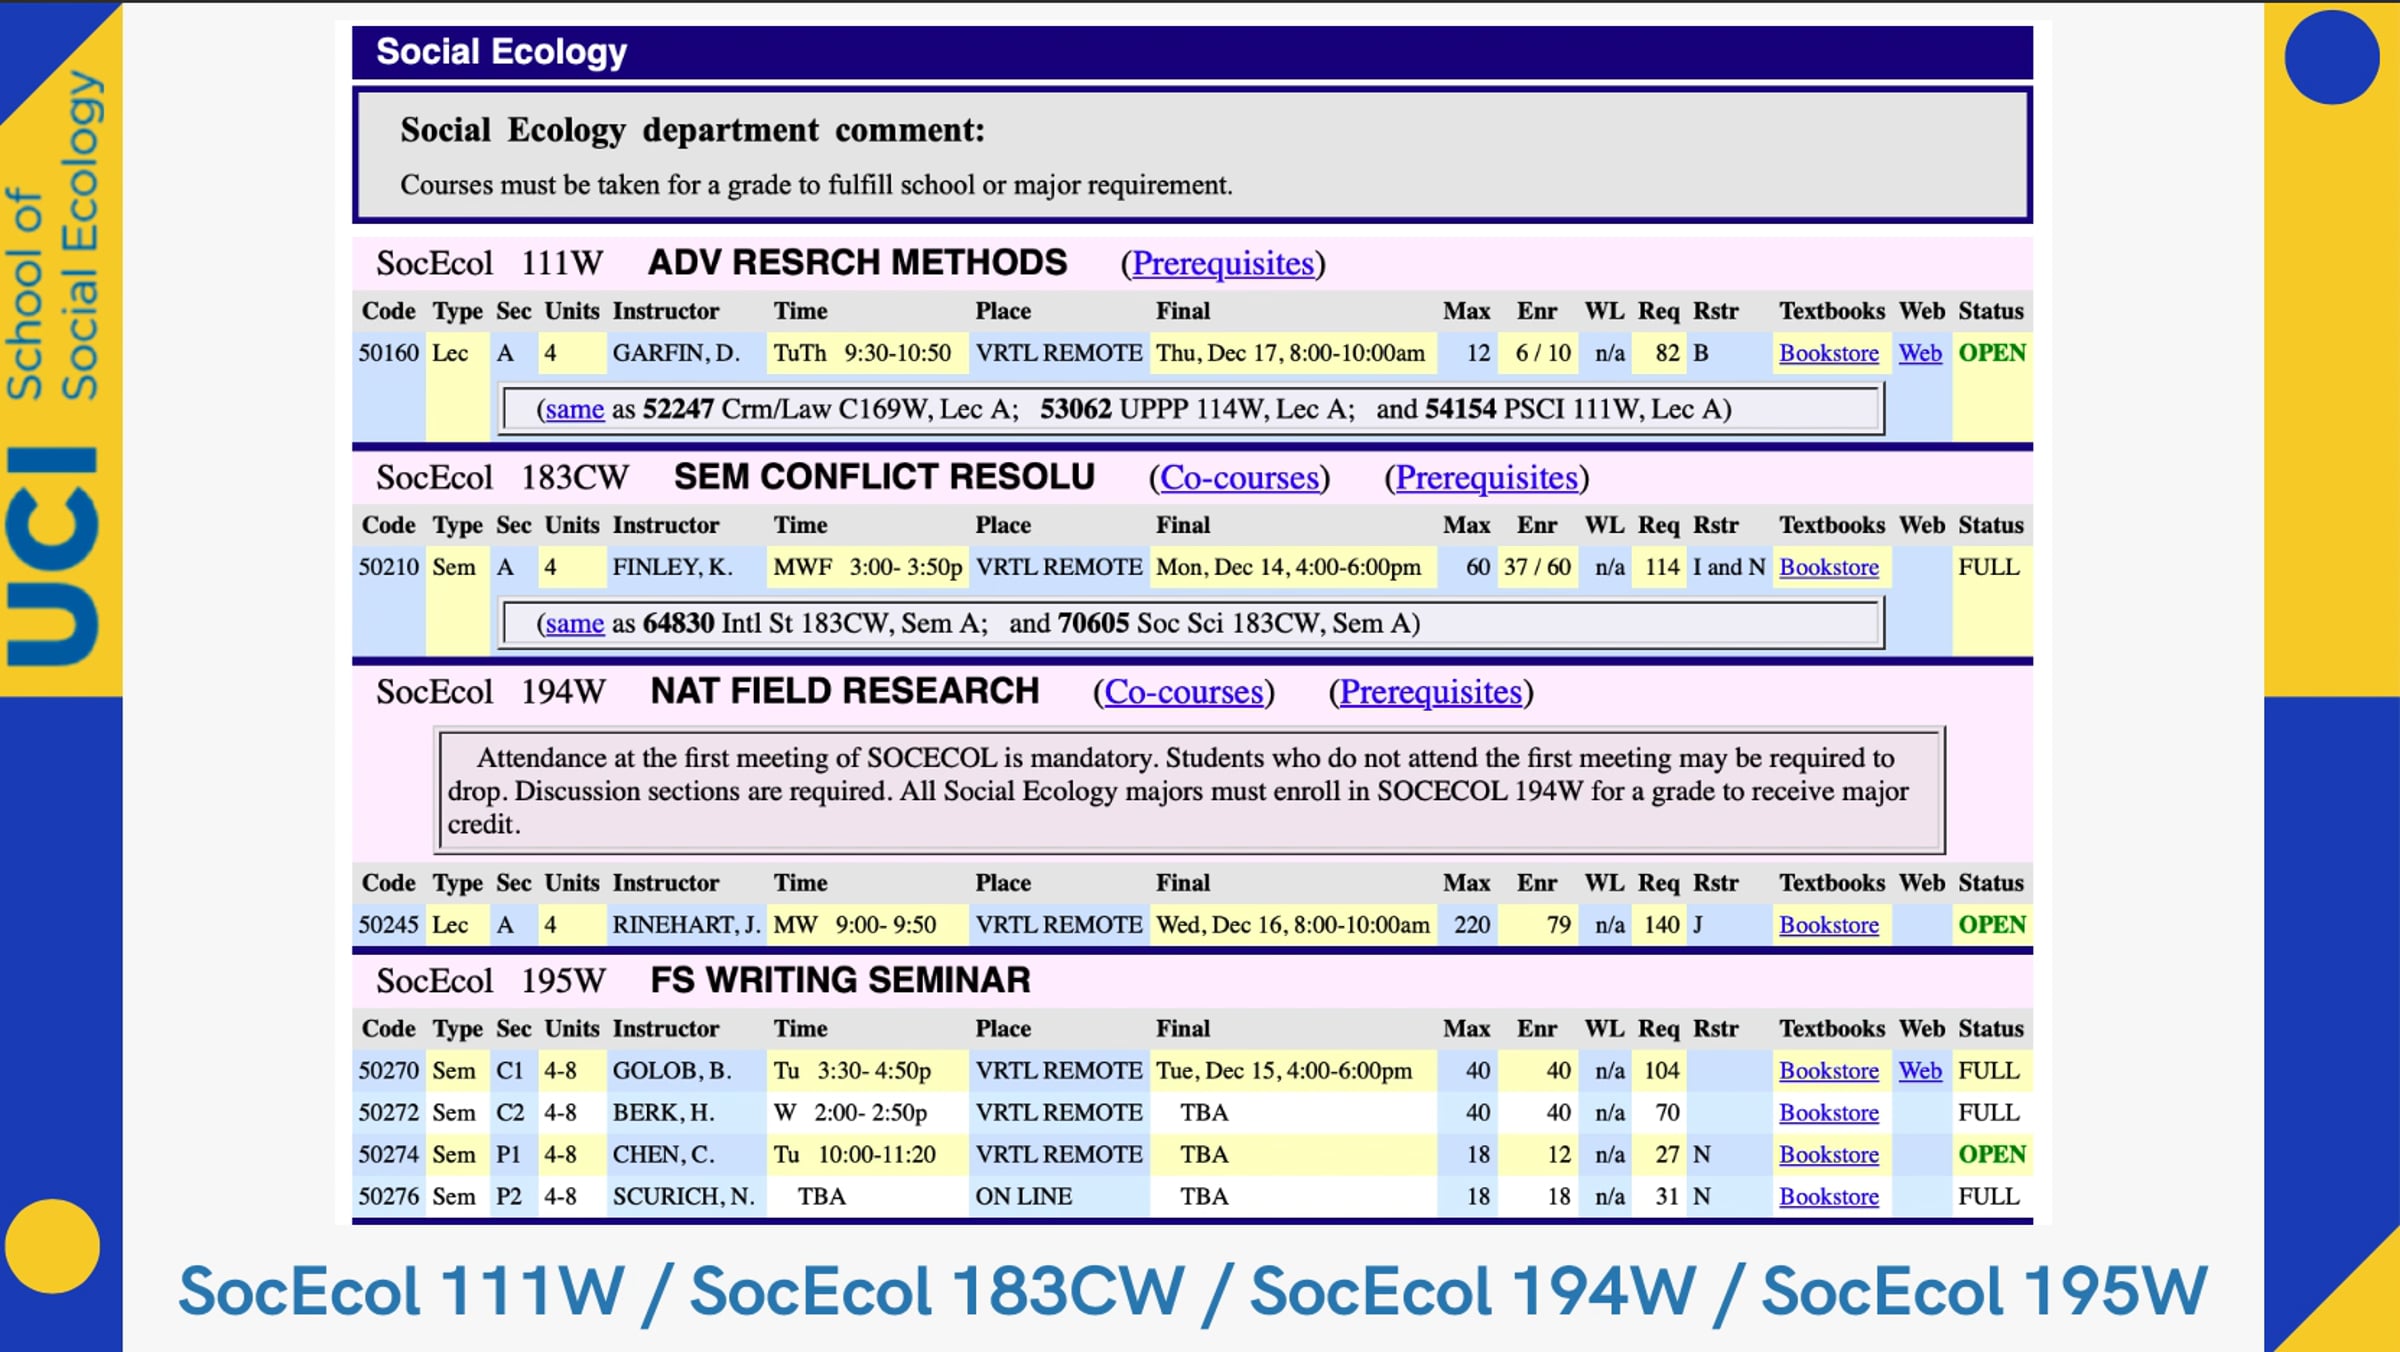Click restriction 'I and N' for course 50210
Image resolution: width=2400 pixels, height=1352 pixels.
1728,567
